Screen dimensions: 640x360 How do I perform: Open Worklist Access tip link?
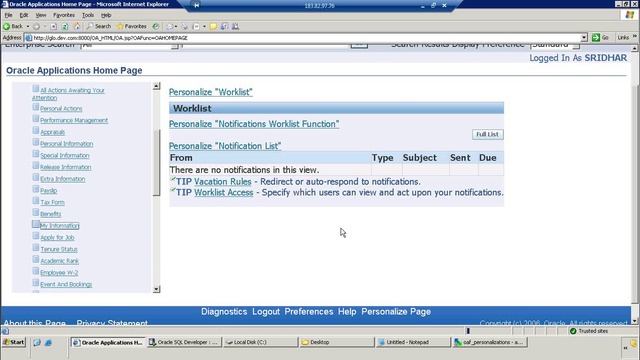coord(224,193)
